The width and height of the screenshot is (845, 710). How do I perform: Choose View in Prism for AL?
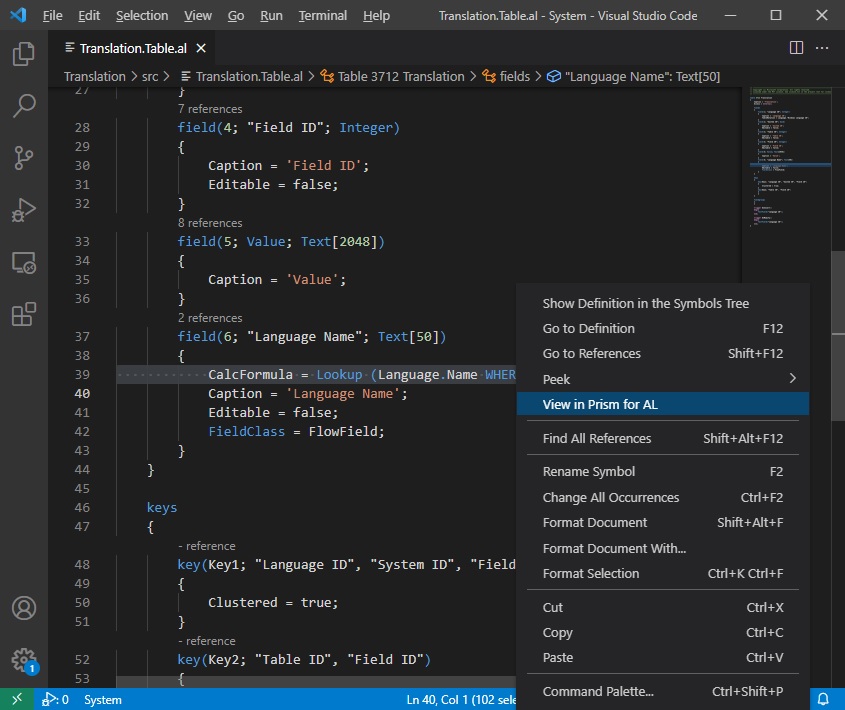(663, 404)
